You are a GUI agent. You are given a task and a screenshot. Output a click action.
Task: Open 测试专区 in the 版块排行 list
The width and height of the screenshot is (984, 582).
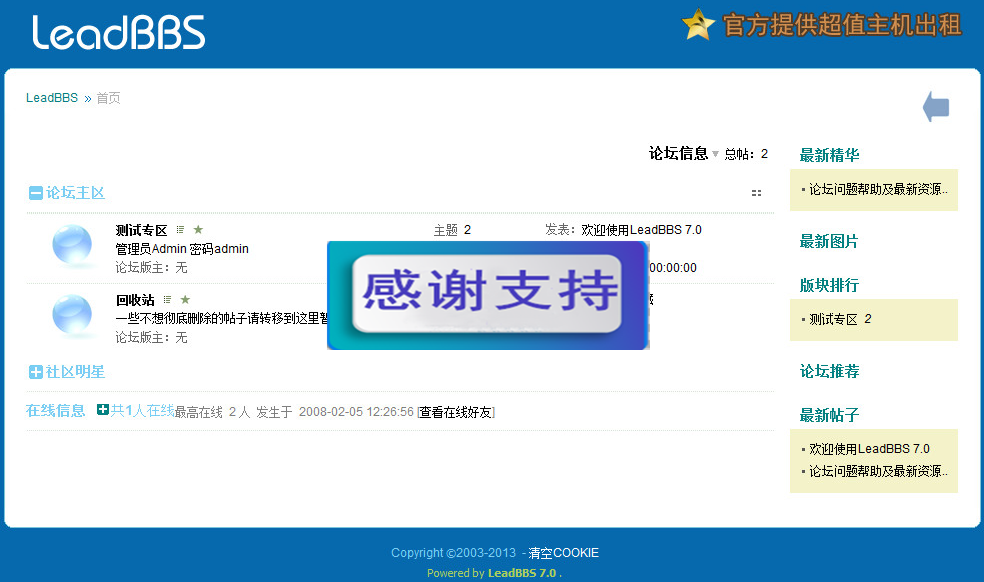pyautogui.click(x=833, y=320)
